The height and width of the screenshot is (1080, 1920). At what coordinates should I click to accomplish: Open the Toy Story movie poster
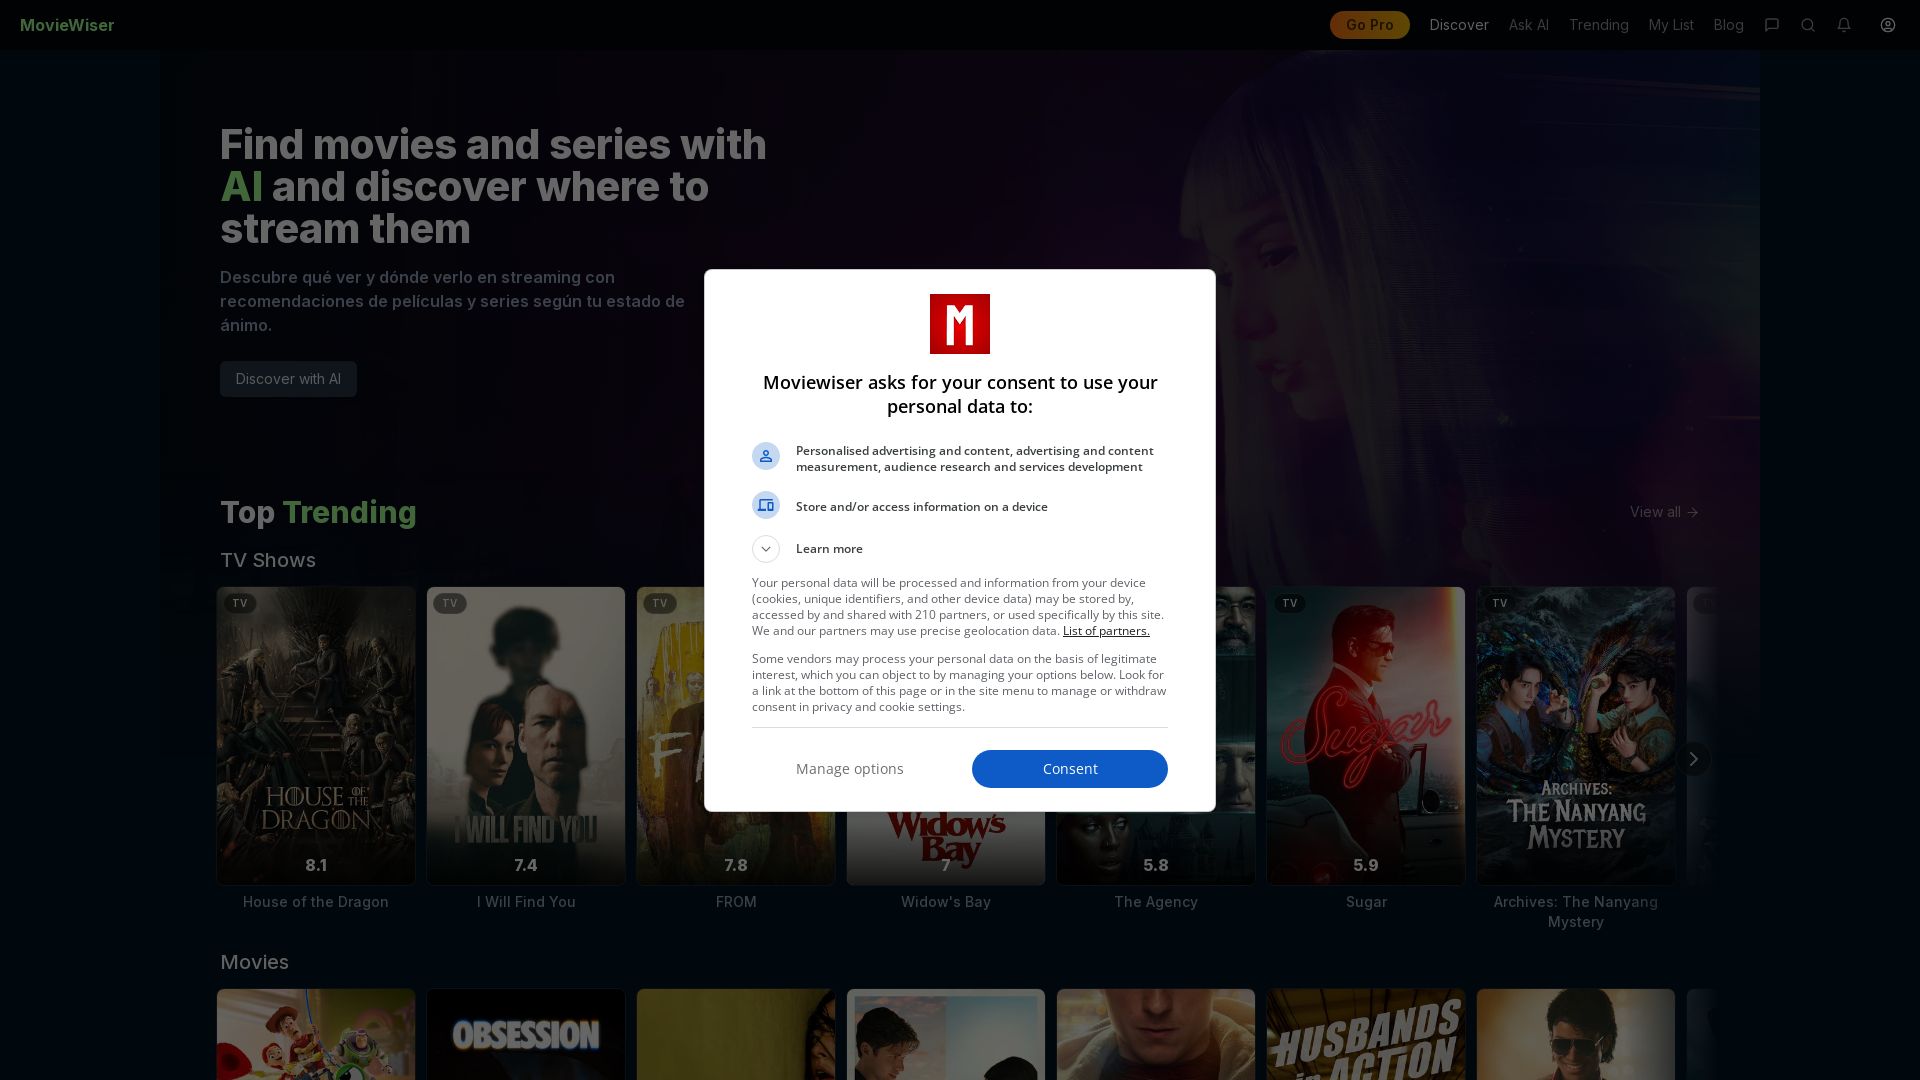[x=316, y=1034]
